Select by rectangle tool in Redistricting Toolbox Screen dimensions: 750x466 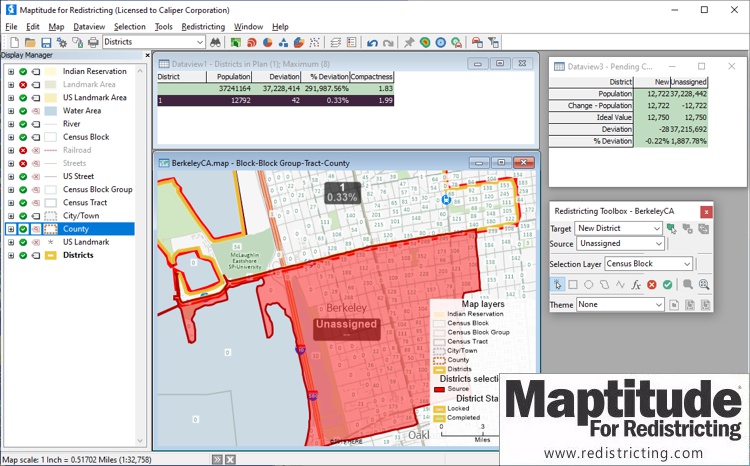point(573,284)
